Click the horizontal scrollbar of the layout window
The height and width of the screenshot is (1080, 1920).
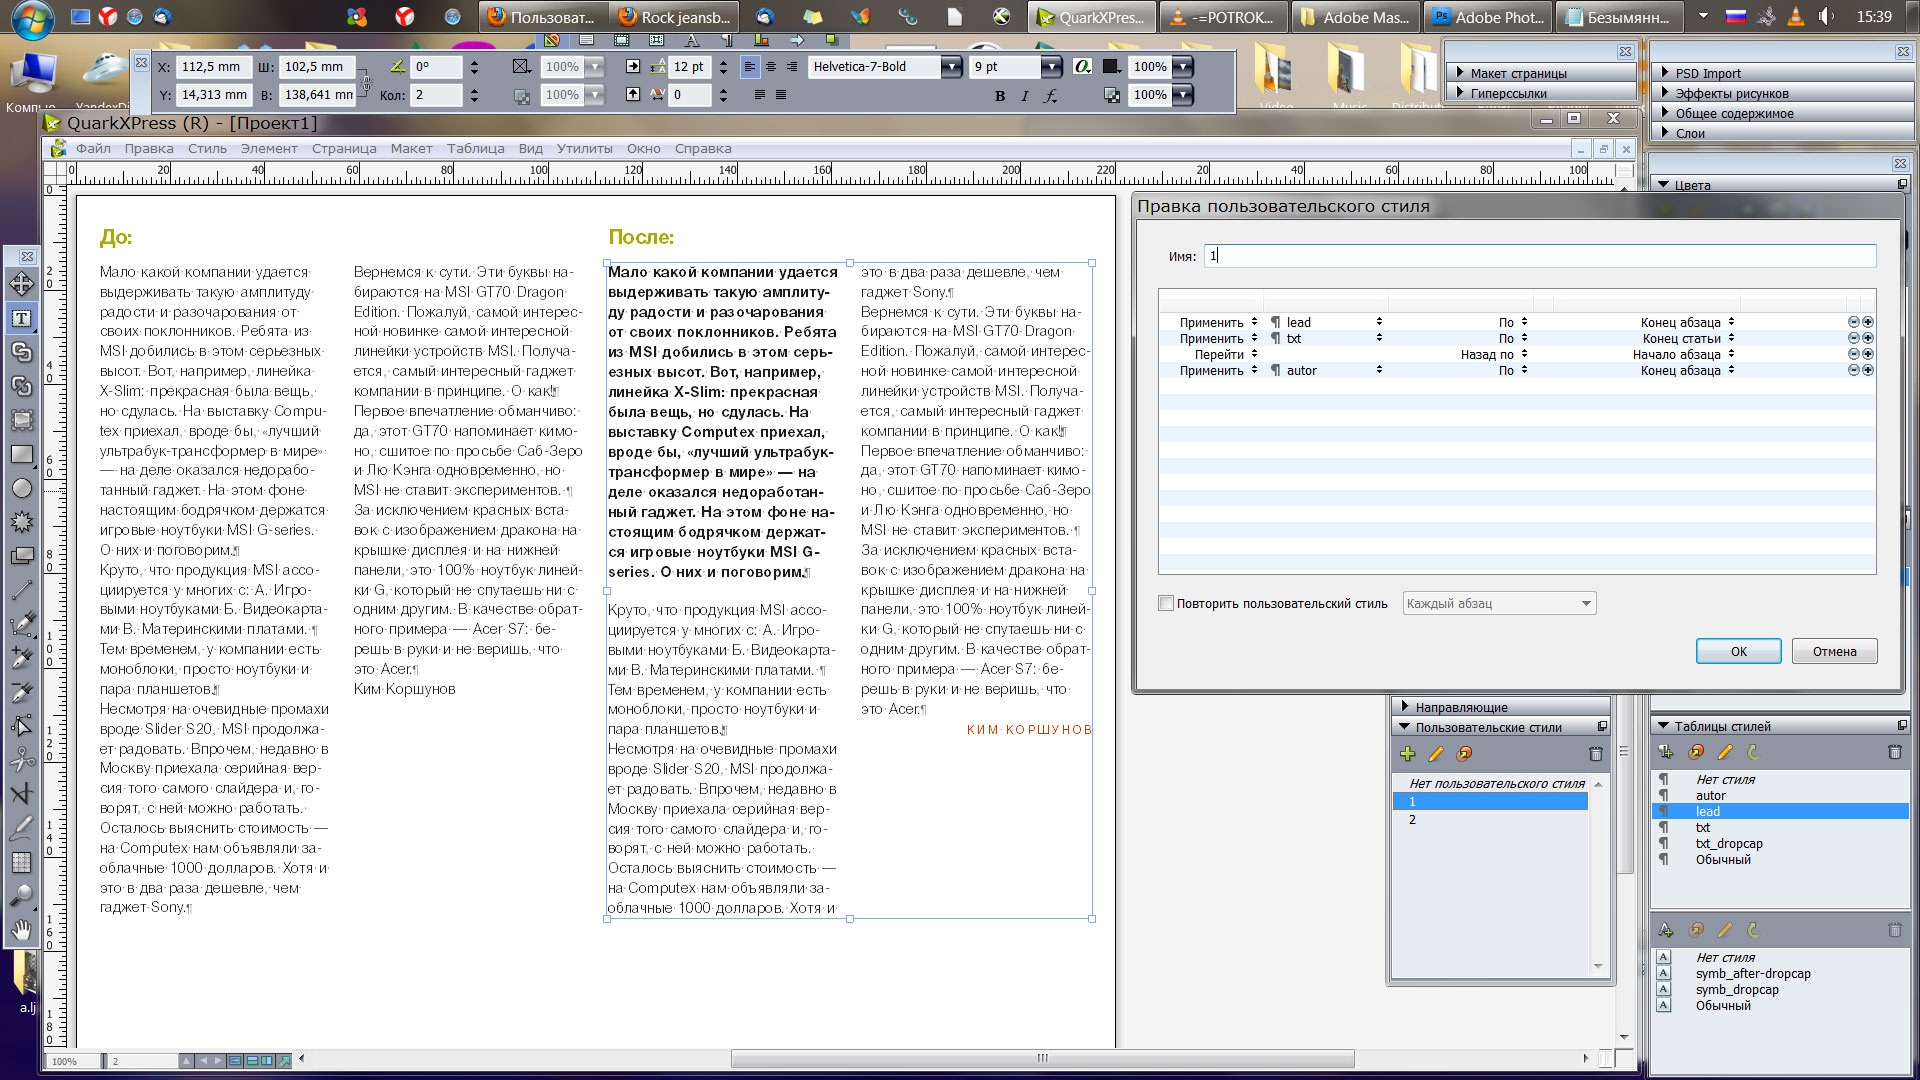1042,1058
